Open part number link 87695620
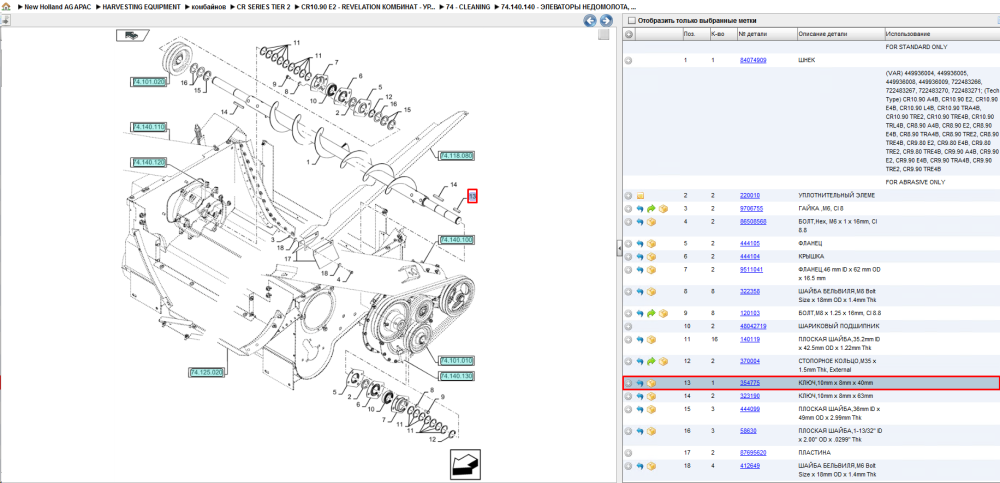The width and height of the screenshot is (1000, 483). click(753, 453)
